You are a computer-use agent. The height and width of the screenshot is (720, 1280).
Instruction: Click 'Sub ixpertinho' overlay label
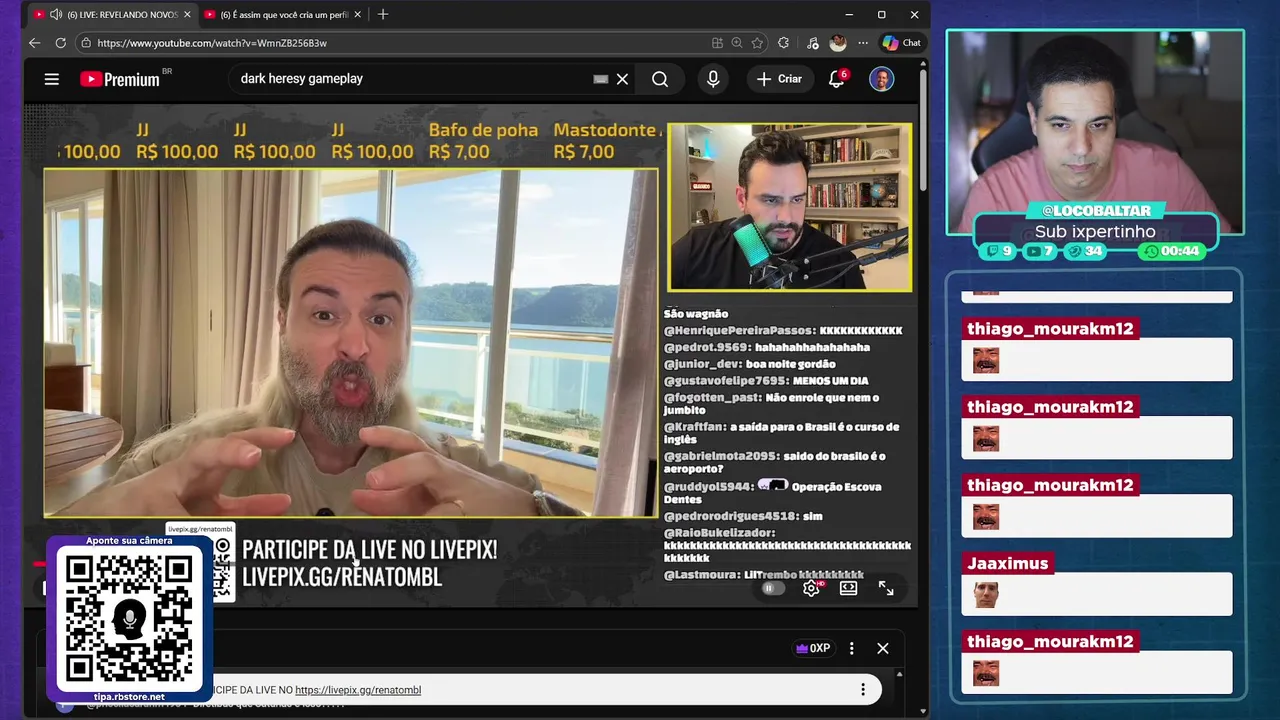(1095, 231)
